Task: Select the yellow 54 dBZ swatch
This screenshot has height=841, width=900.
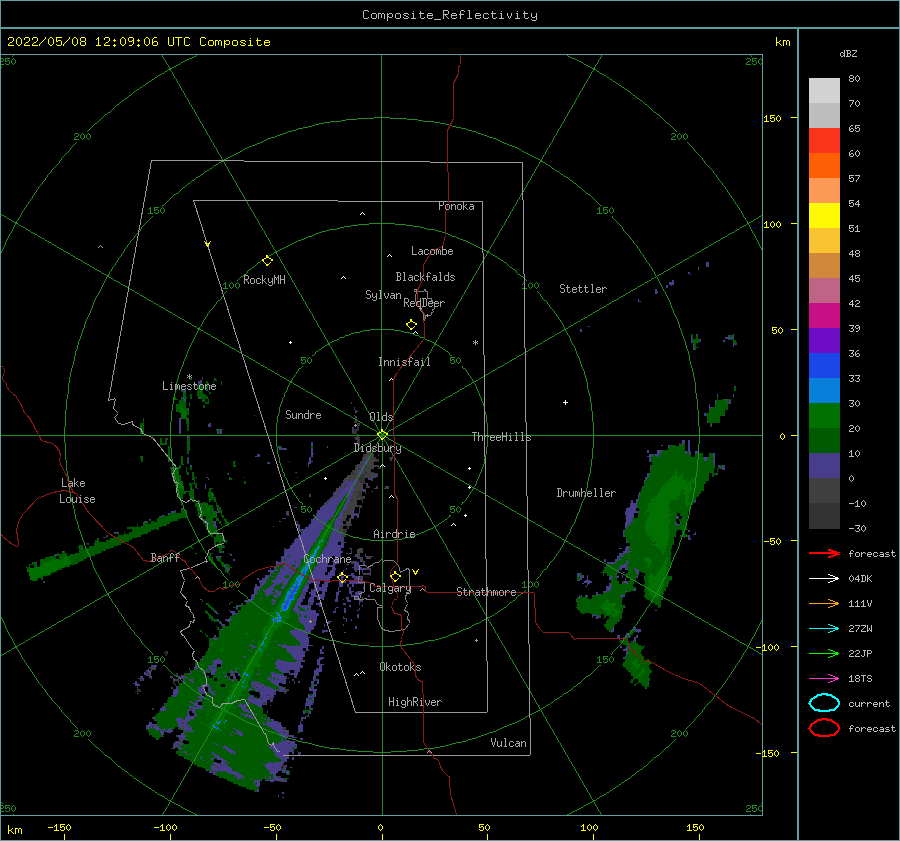Action: point(824,216)
